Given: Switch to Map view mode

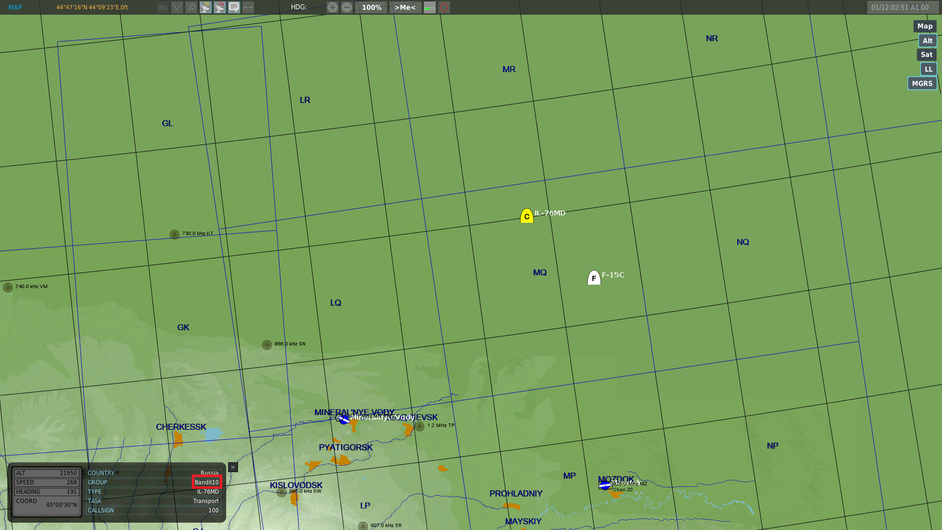Looking at the screenshot, I should pos(925,27).
